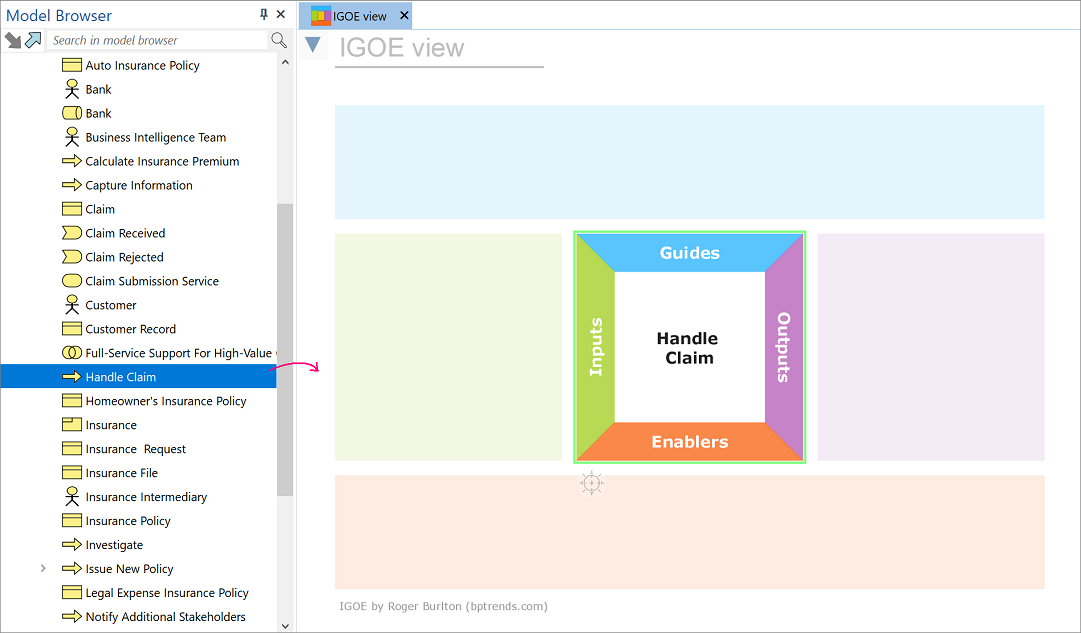Expand the Issue New Policy tree node
The image size is (1081, 633).
pyautogui.click(x=43, y=569)
